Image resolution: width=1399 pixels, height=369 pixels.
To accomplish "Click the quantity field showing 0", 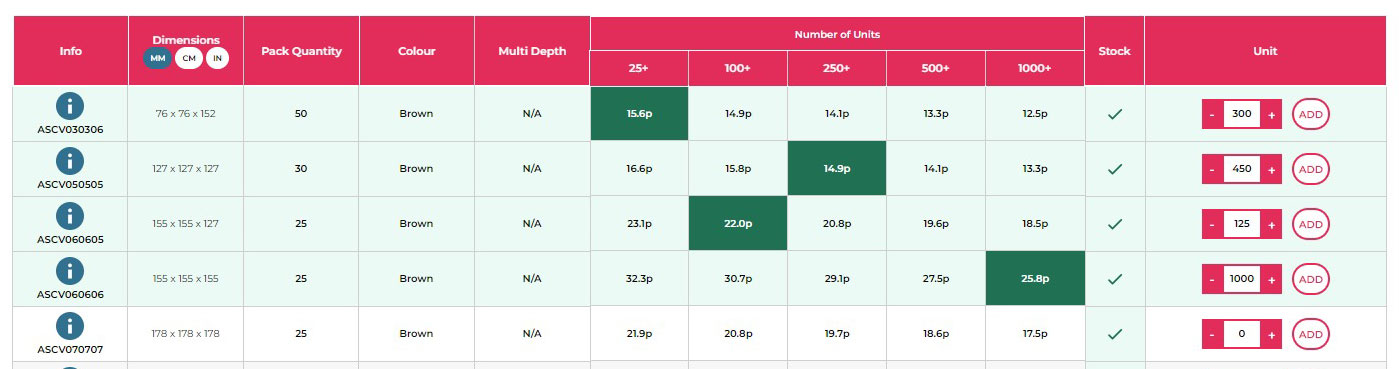I will pyautogui.click(x=1242, y=334).
